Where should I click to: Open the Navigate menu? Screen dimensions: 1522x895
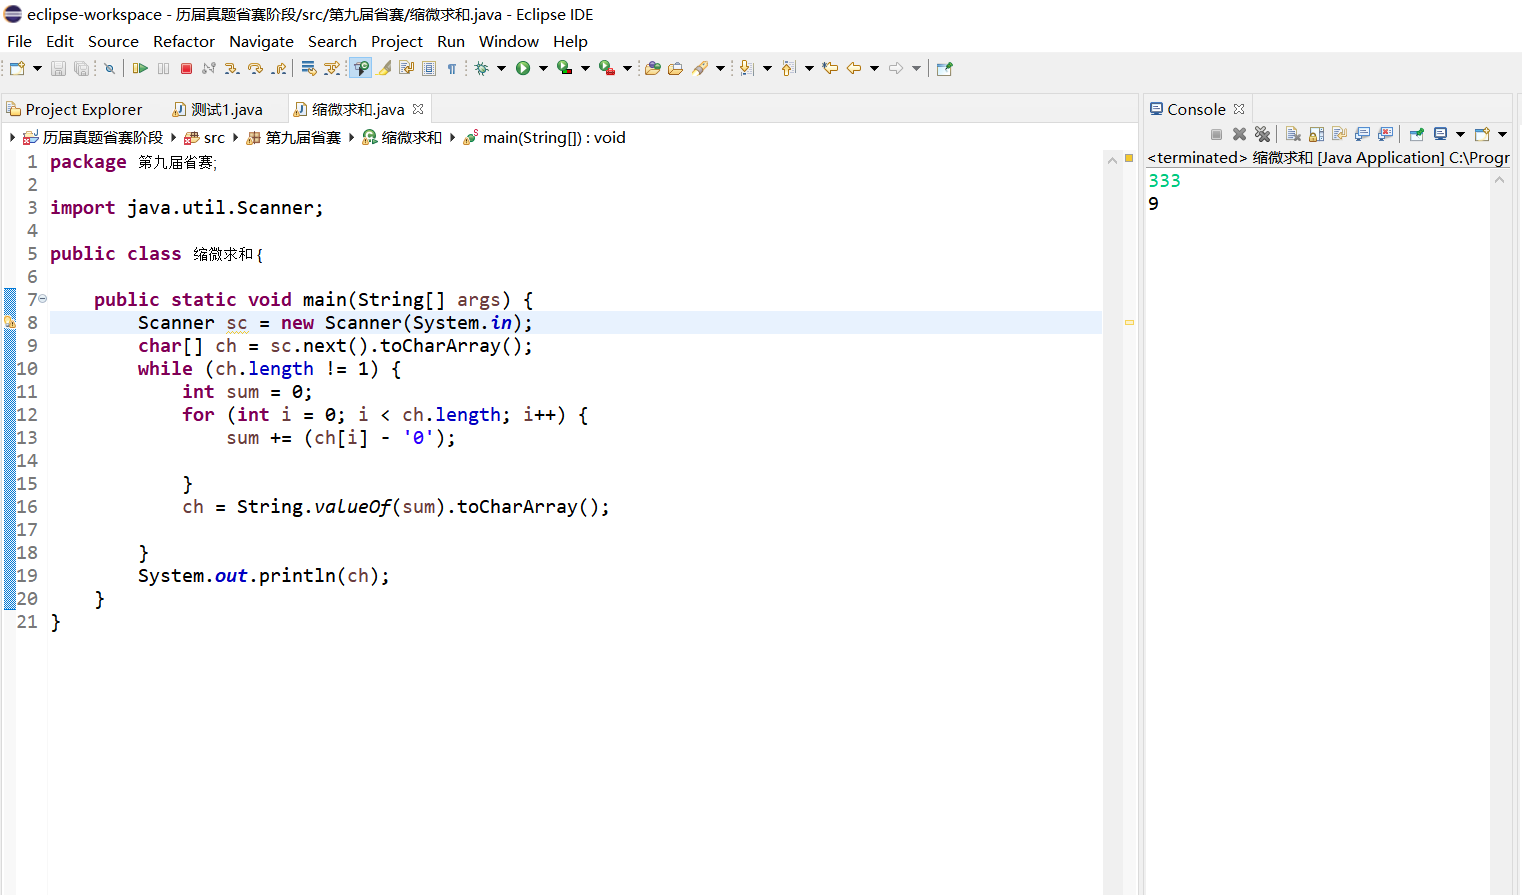point(261,41)
